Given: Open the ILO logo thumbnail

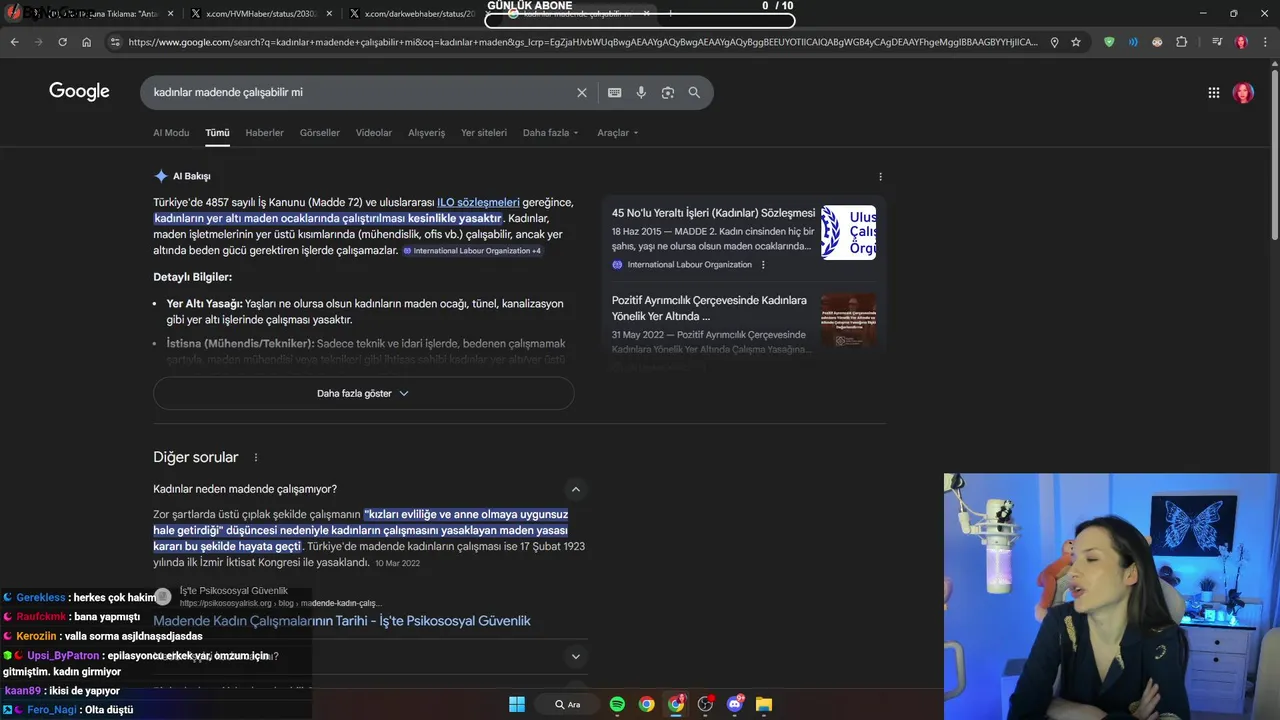Looking at the screenshot, I should click(848, 233).
